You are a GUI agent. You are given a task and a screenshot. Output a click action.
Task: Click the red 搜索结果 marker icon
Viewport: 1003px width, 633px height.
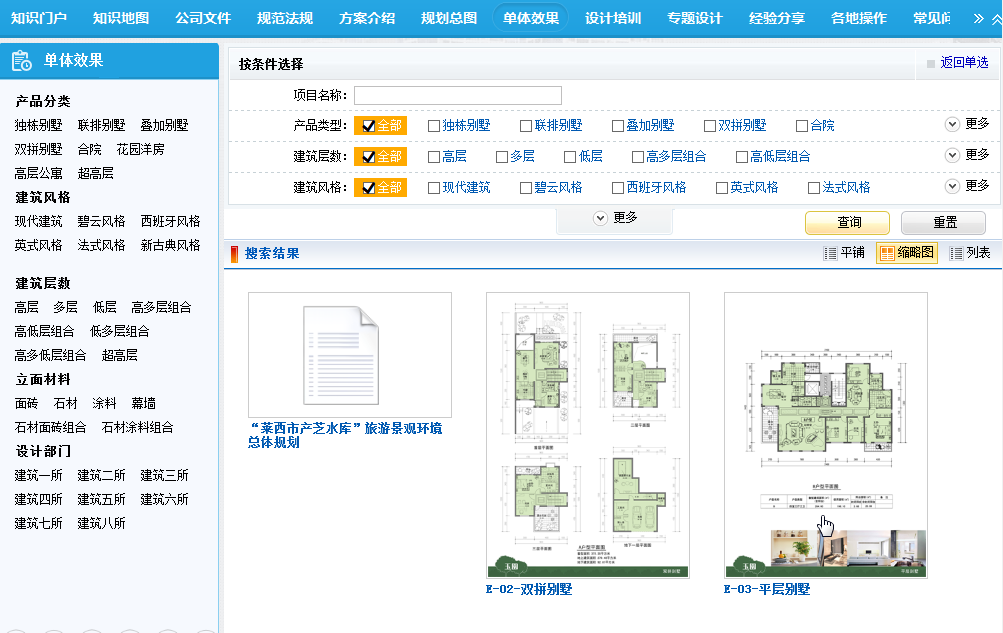pos(235,254)
